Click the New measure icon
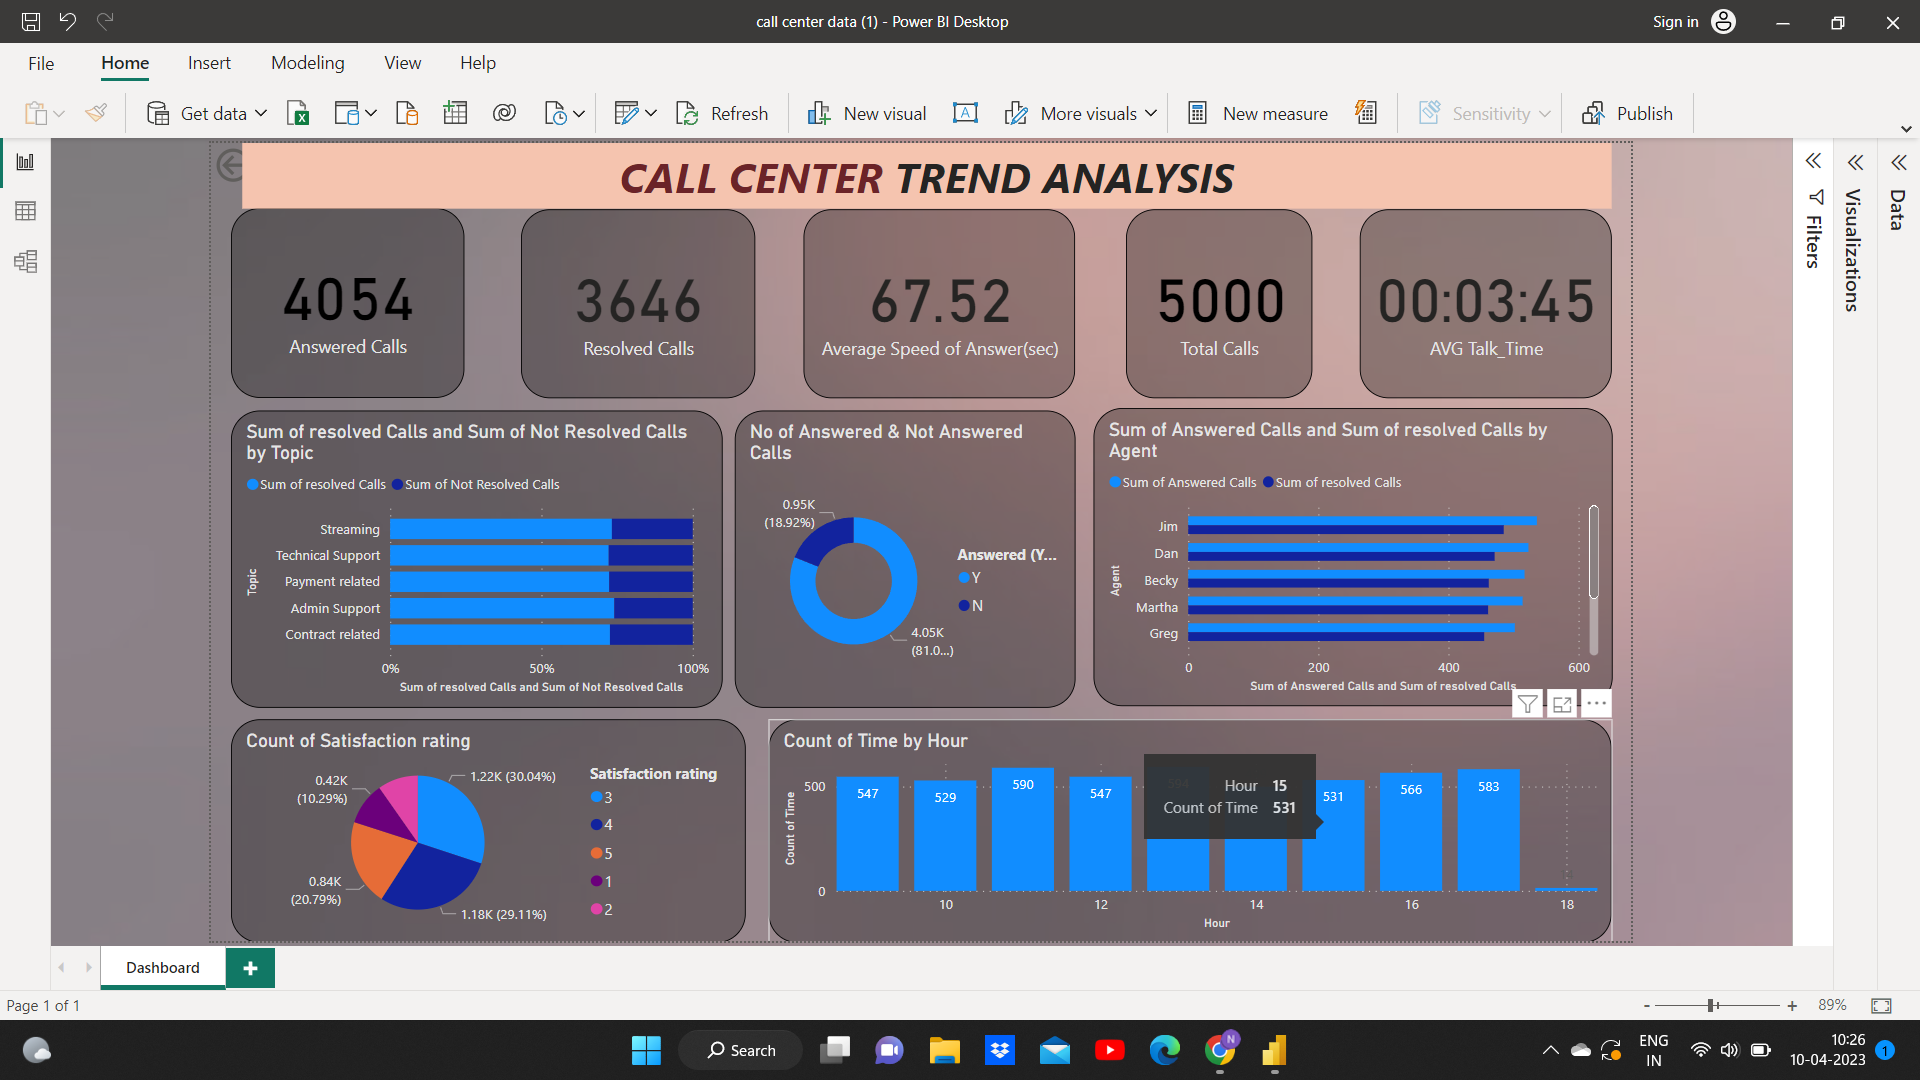Screen dimensions: 1920x1080 click(x=1197, y=112)
